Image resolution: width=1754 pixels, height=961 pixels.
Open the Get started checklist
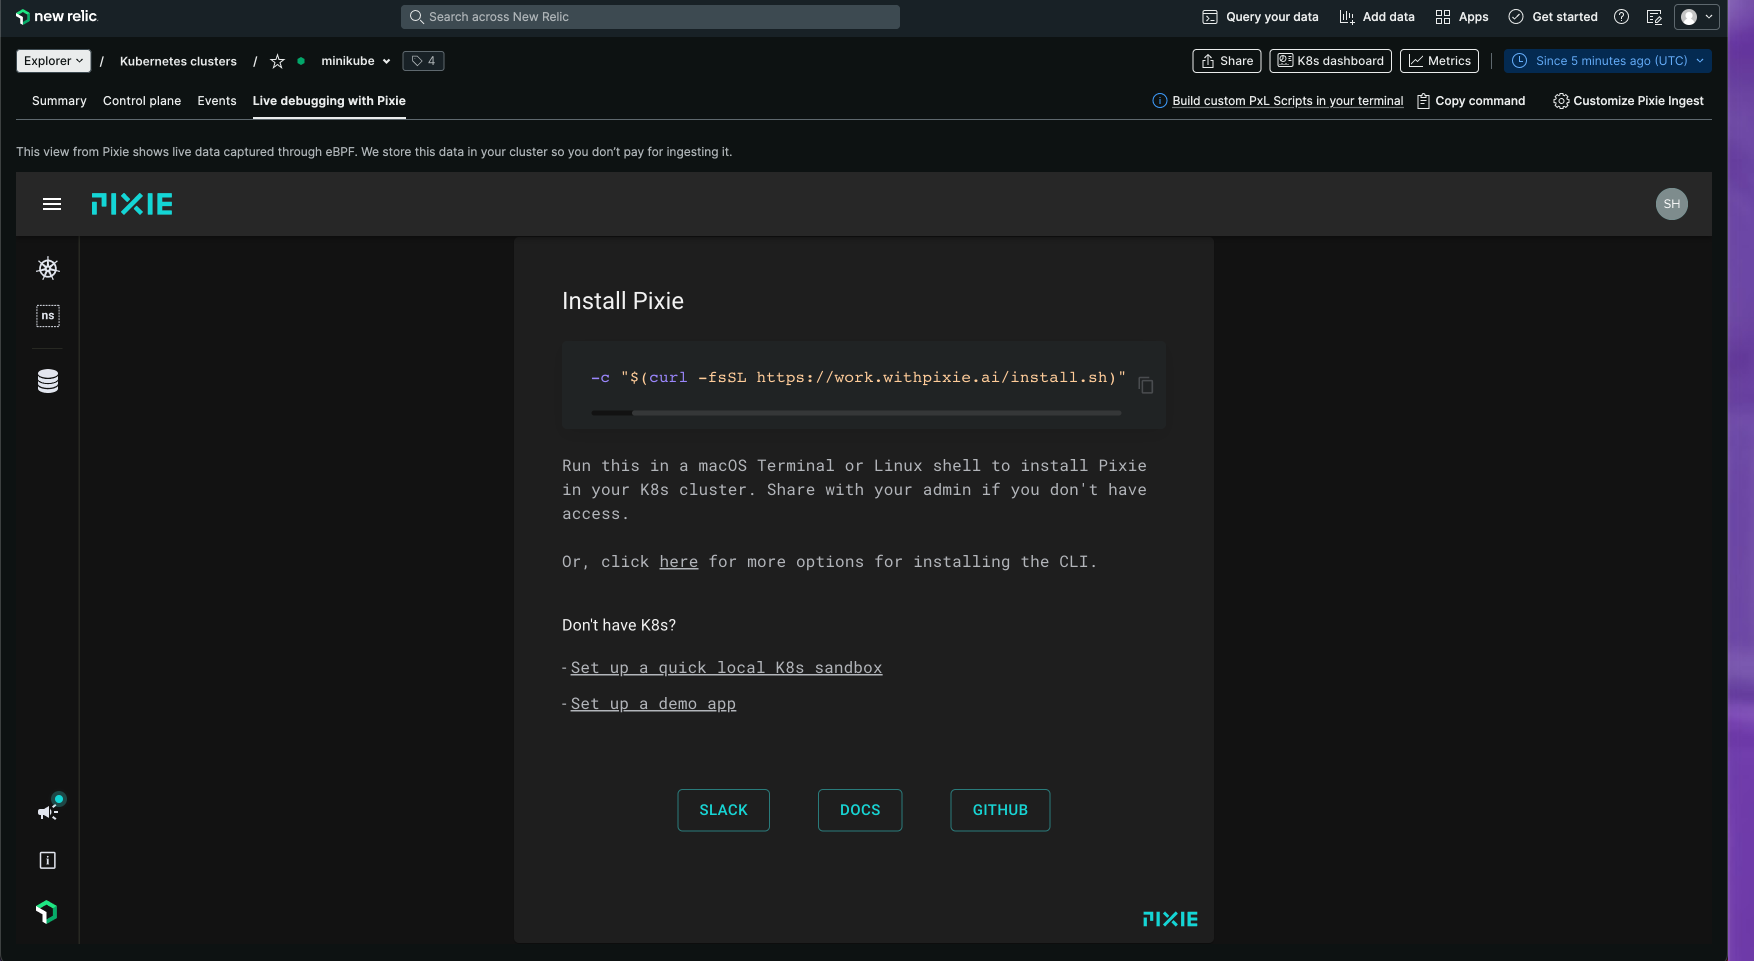click(x=1553, y=17)
